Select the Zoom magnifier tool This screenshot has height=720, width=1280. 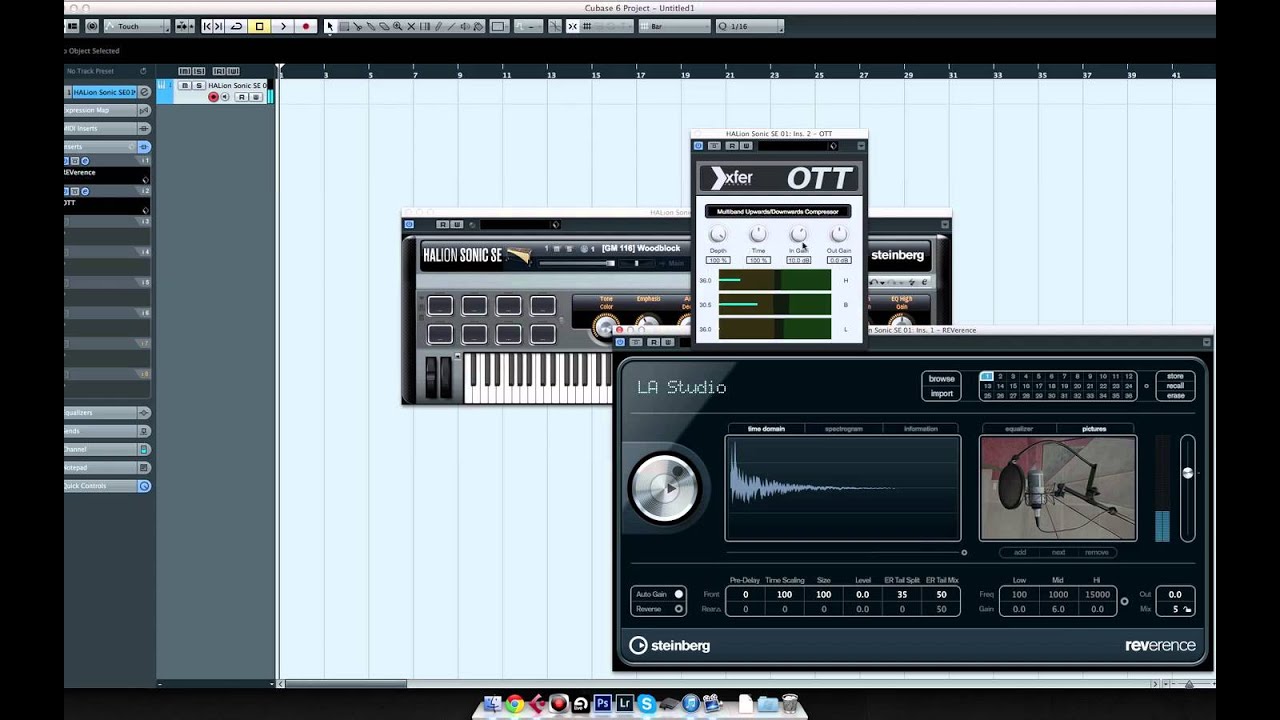tap(398, 26)
